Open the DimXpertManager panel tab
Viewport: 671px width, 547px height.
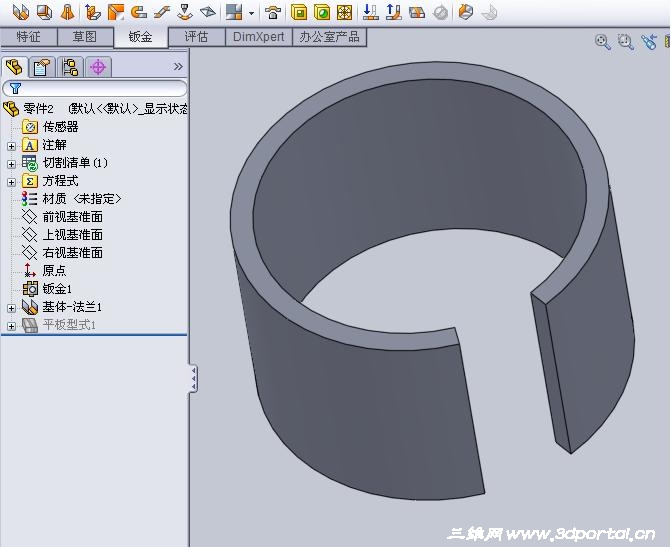98,67
